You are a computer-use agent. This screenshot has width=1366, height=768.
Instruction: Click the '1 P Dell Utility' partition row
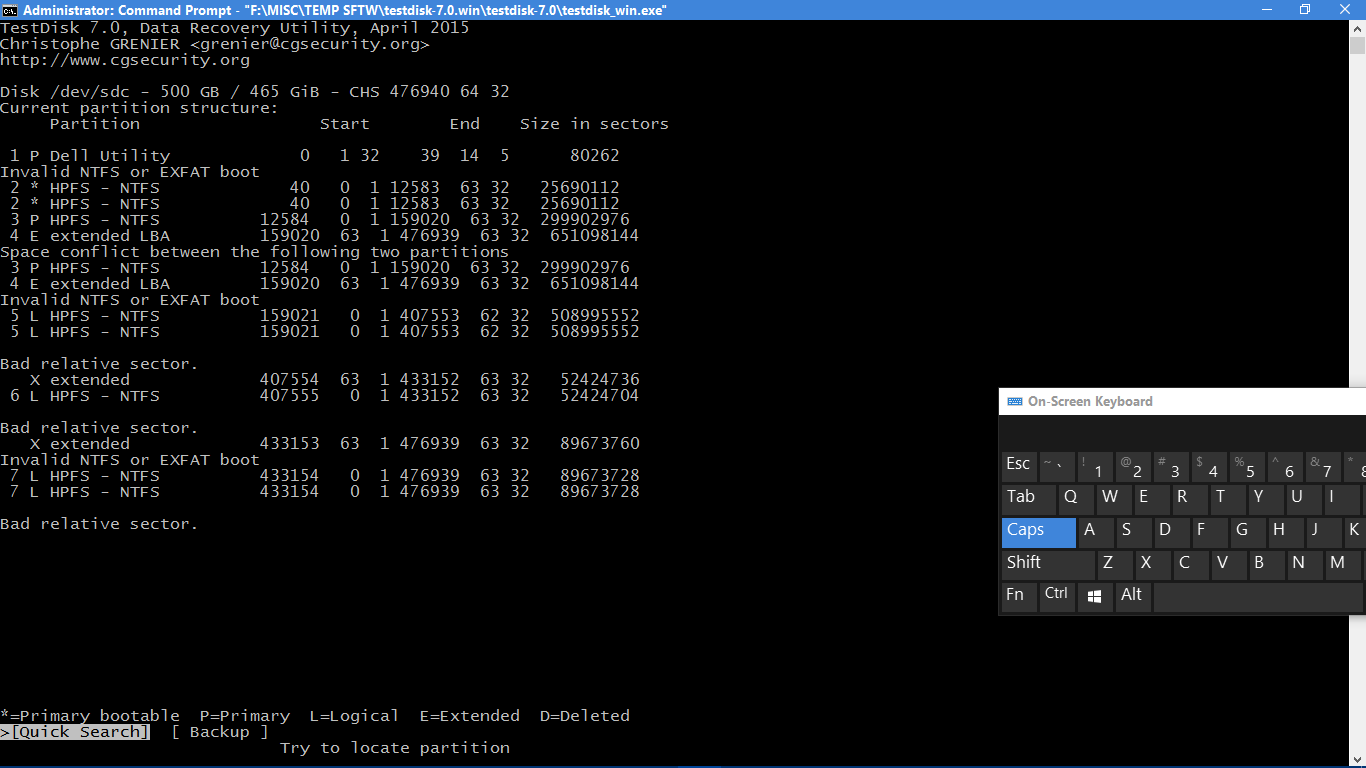click(315, 156)
